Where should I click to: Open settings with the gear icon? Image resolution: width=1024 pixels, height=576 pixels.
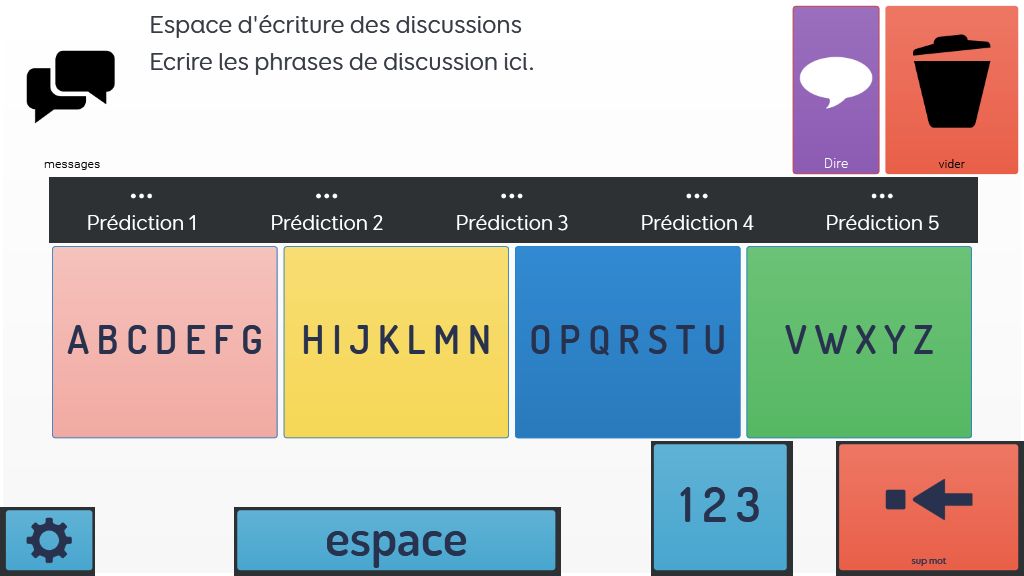(49, 541)
